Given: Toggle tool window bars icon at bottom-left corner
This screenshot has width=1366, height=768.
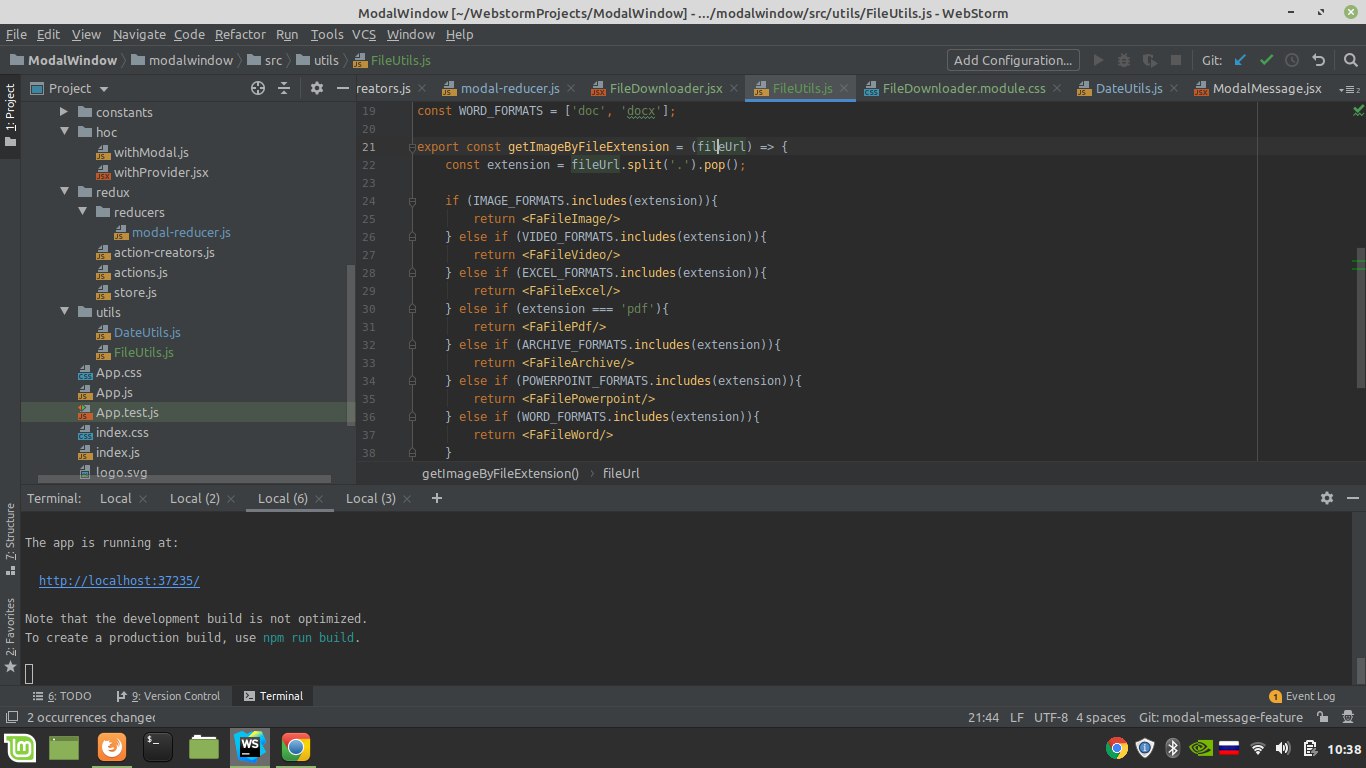Looking at the screenshot, I should pyautogui.click(x=10, y=717).
